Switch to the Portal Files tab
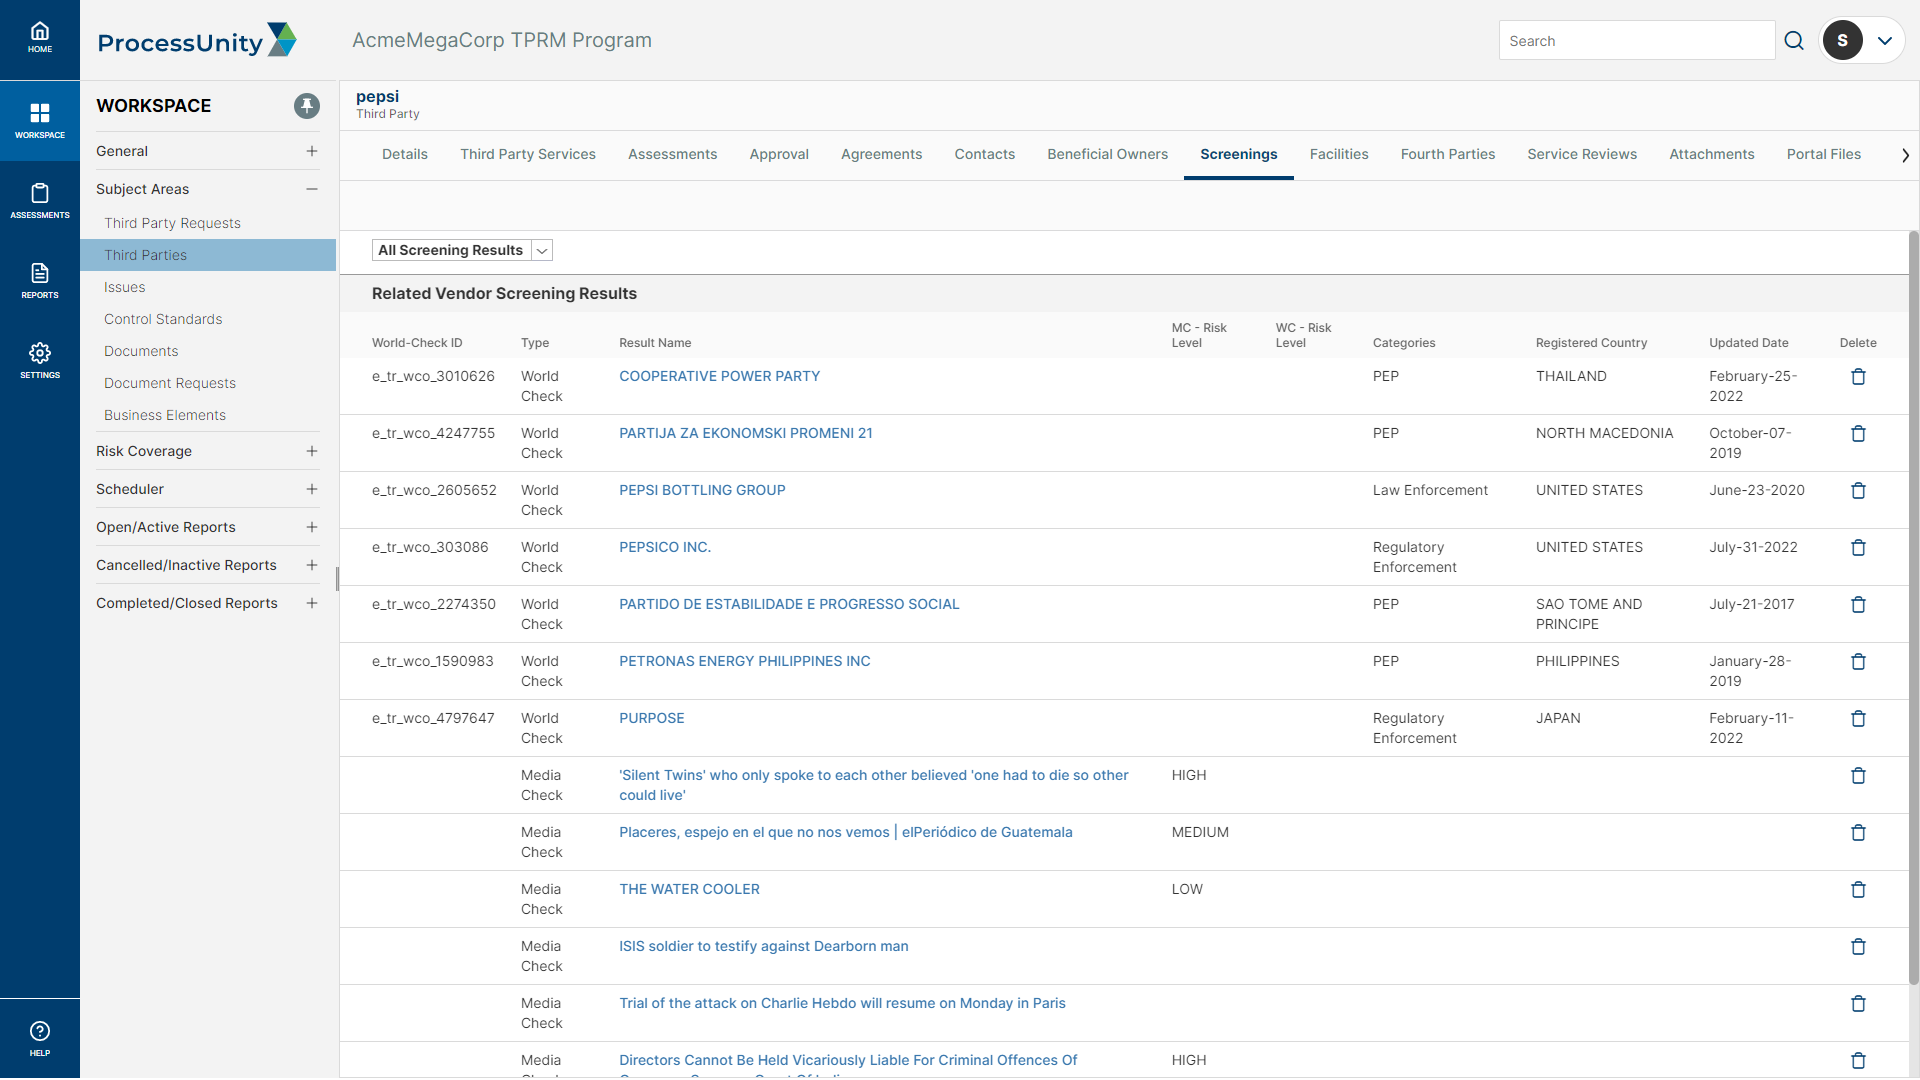 [1823, 154]
